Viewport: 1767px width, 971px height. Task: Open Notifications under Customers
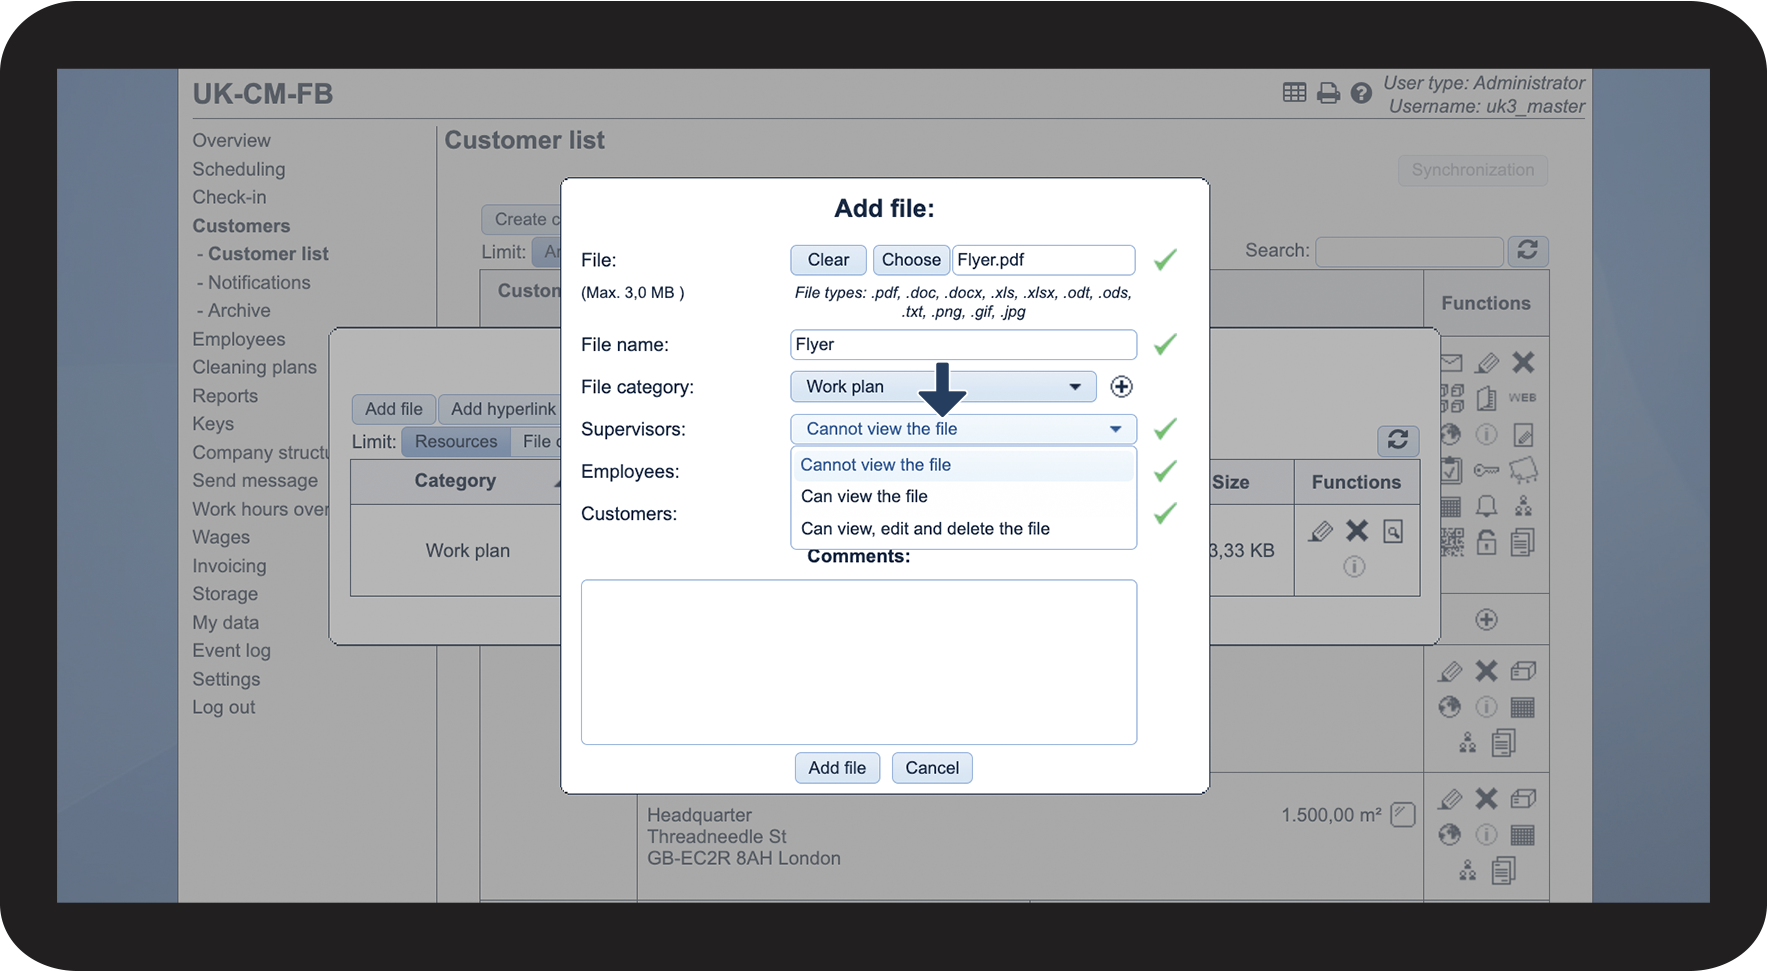click(259, 283)
